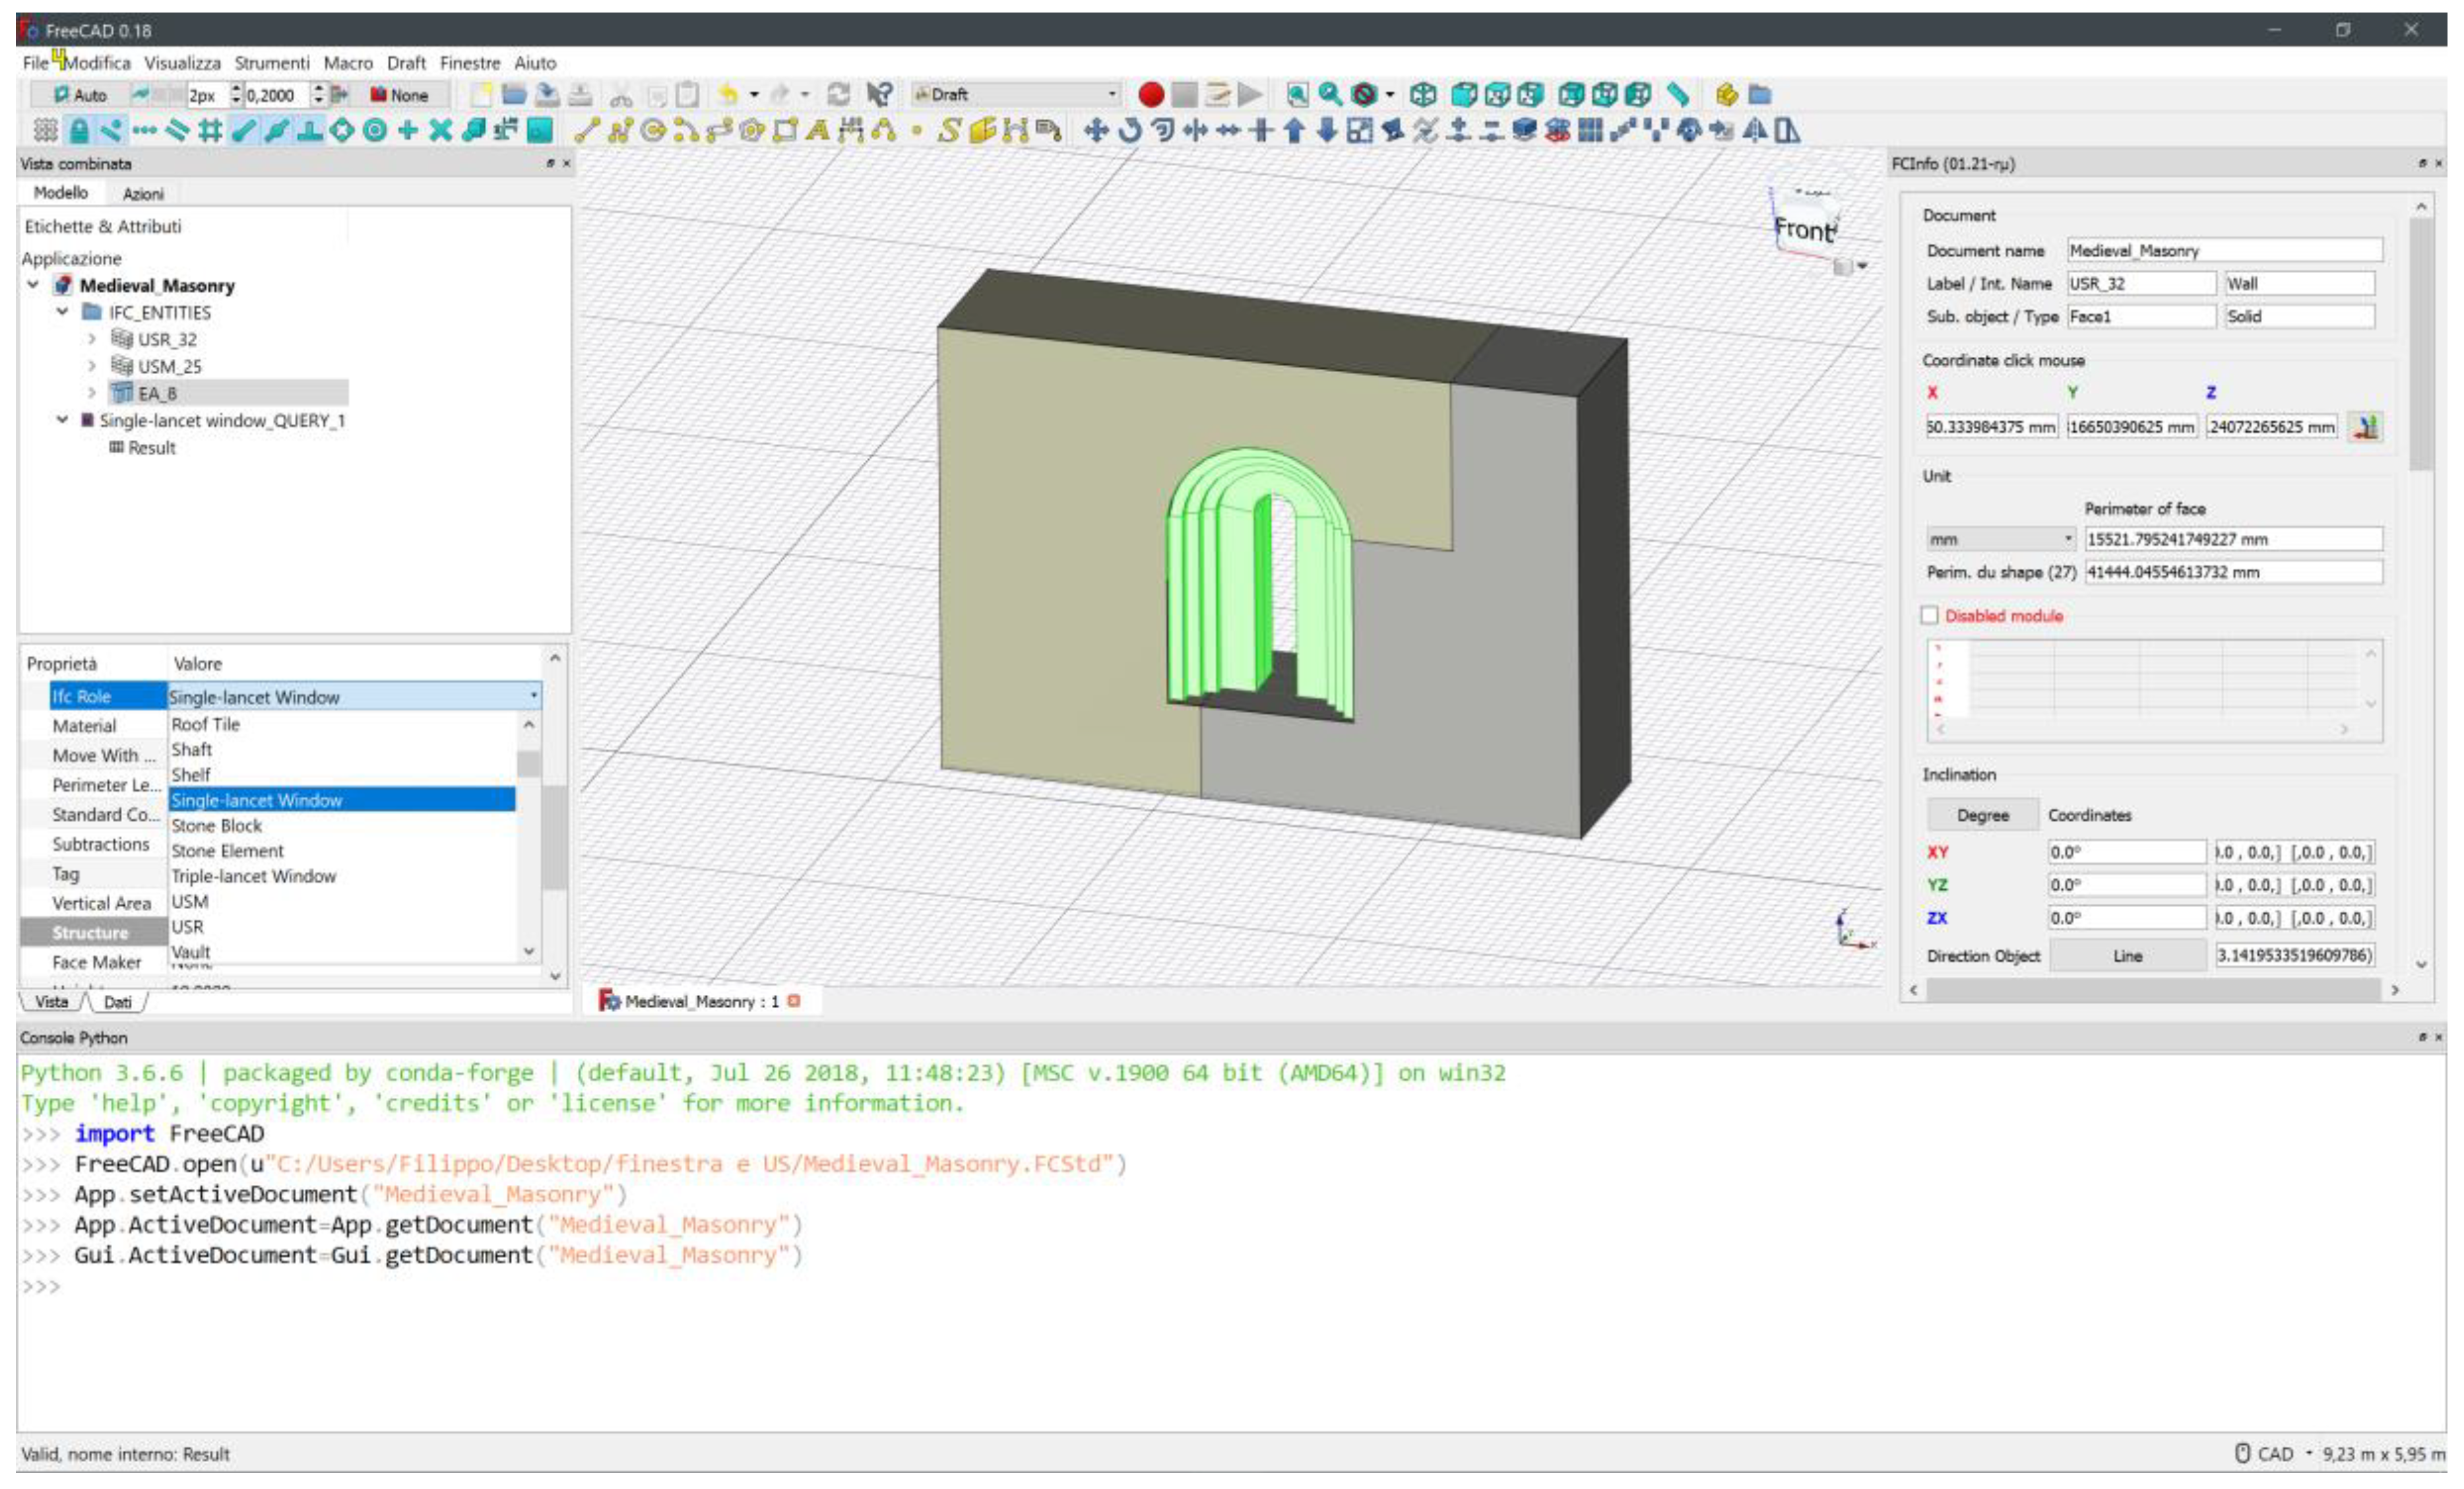Screen dimensions: 2464x1489
Task: Click the snap lock toolbar icon
Action: 78,131
